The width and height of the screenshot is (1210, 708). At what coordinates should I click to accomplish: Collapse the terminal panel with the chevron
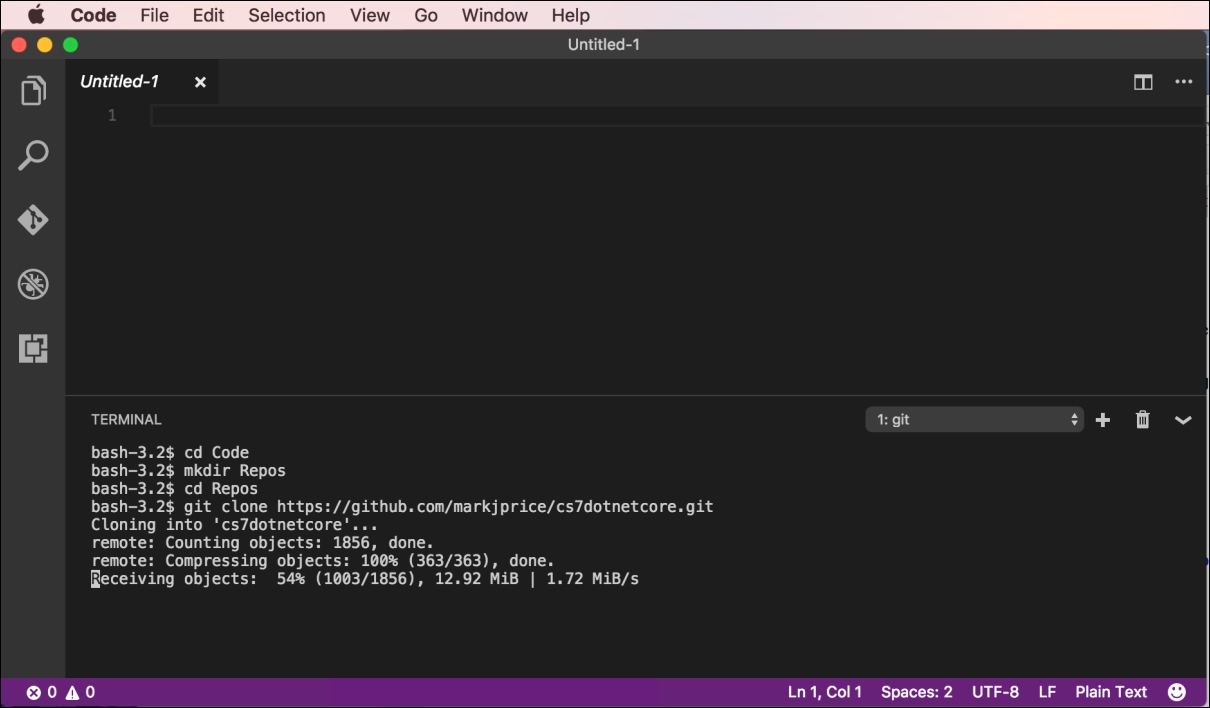tap(1183, 420)
